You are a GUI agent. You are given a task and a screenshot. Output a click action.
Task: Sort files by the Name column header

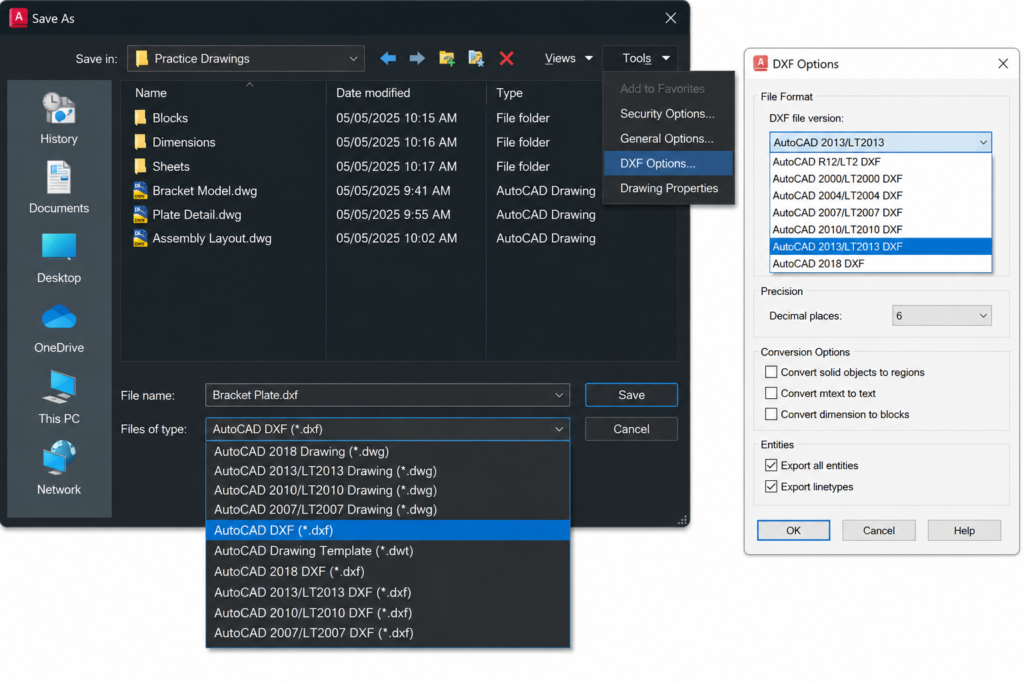pyautogui.click(x=151, y=93)
